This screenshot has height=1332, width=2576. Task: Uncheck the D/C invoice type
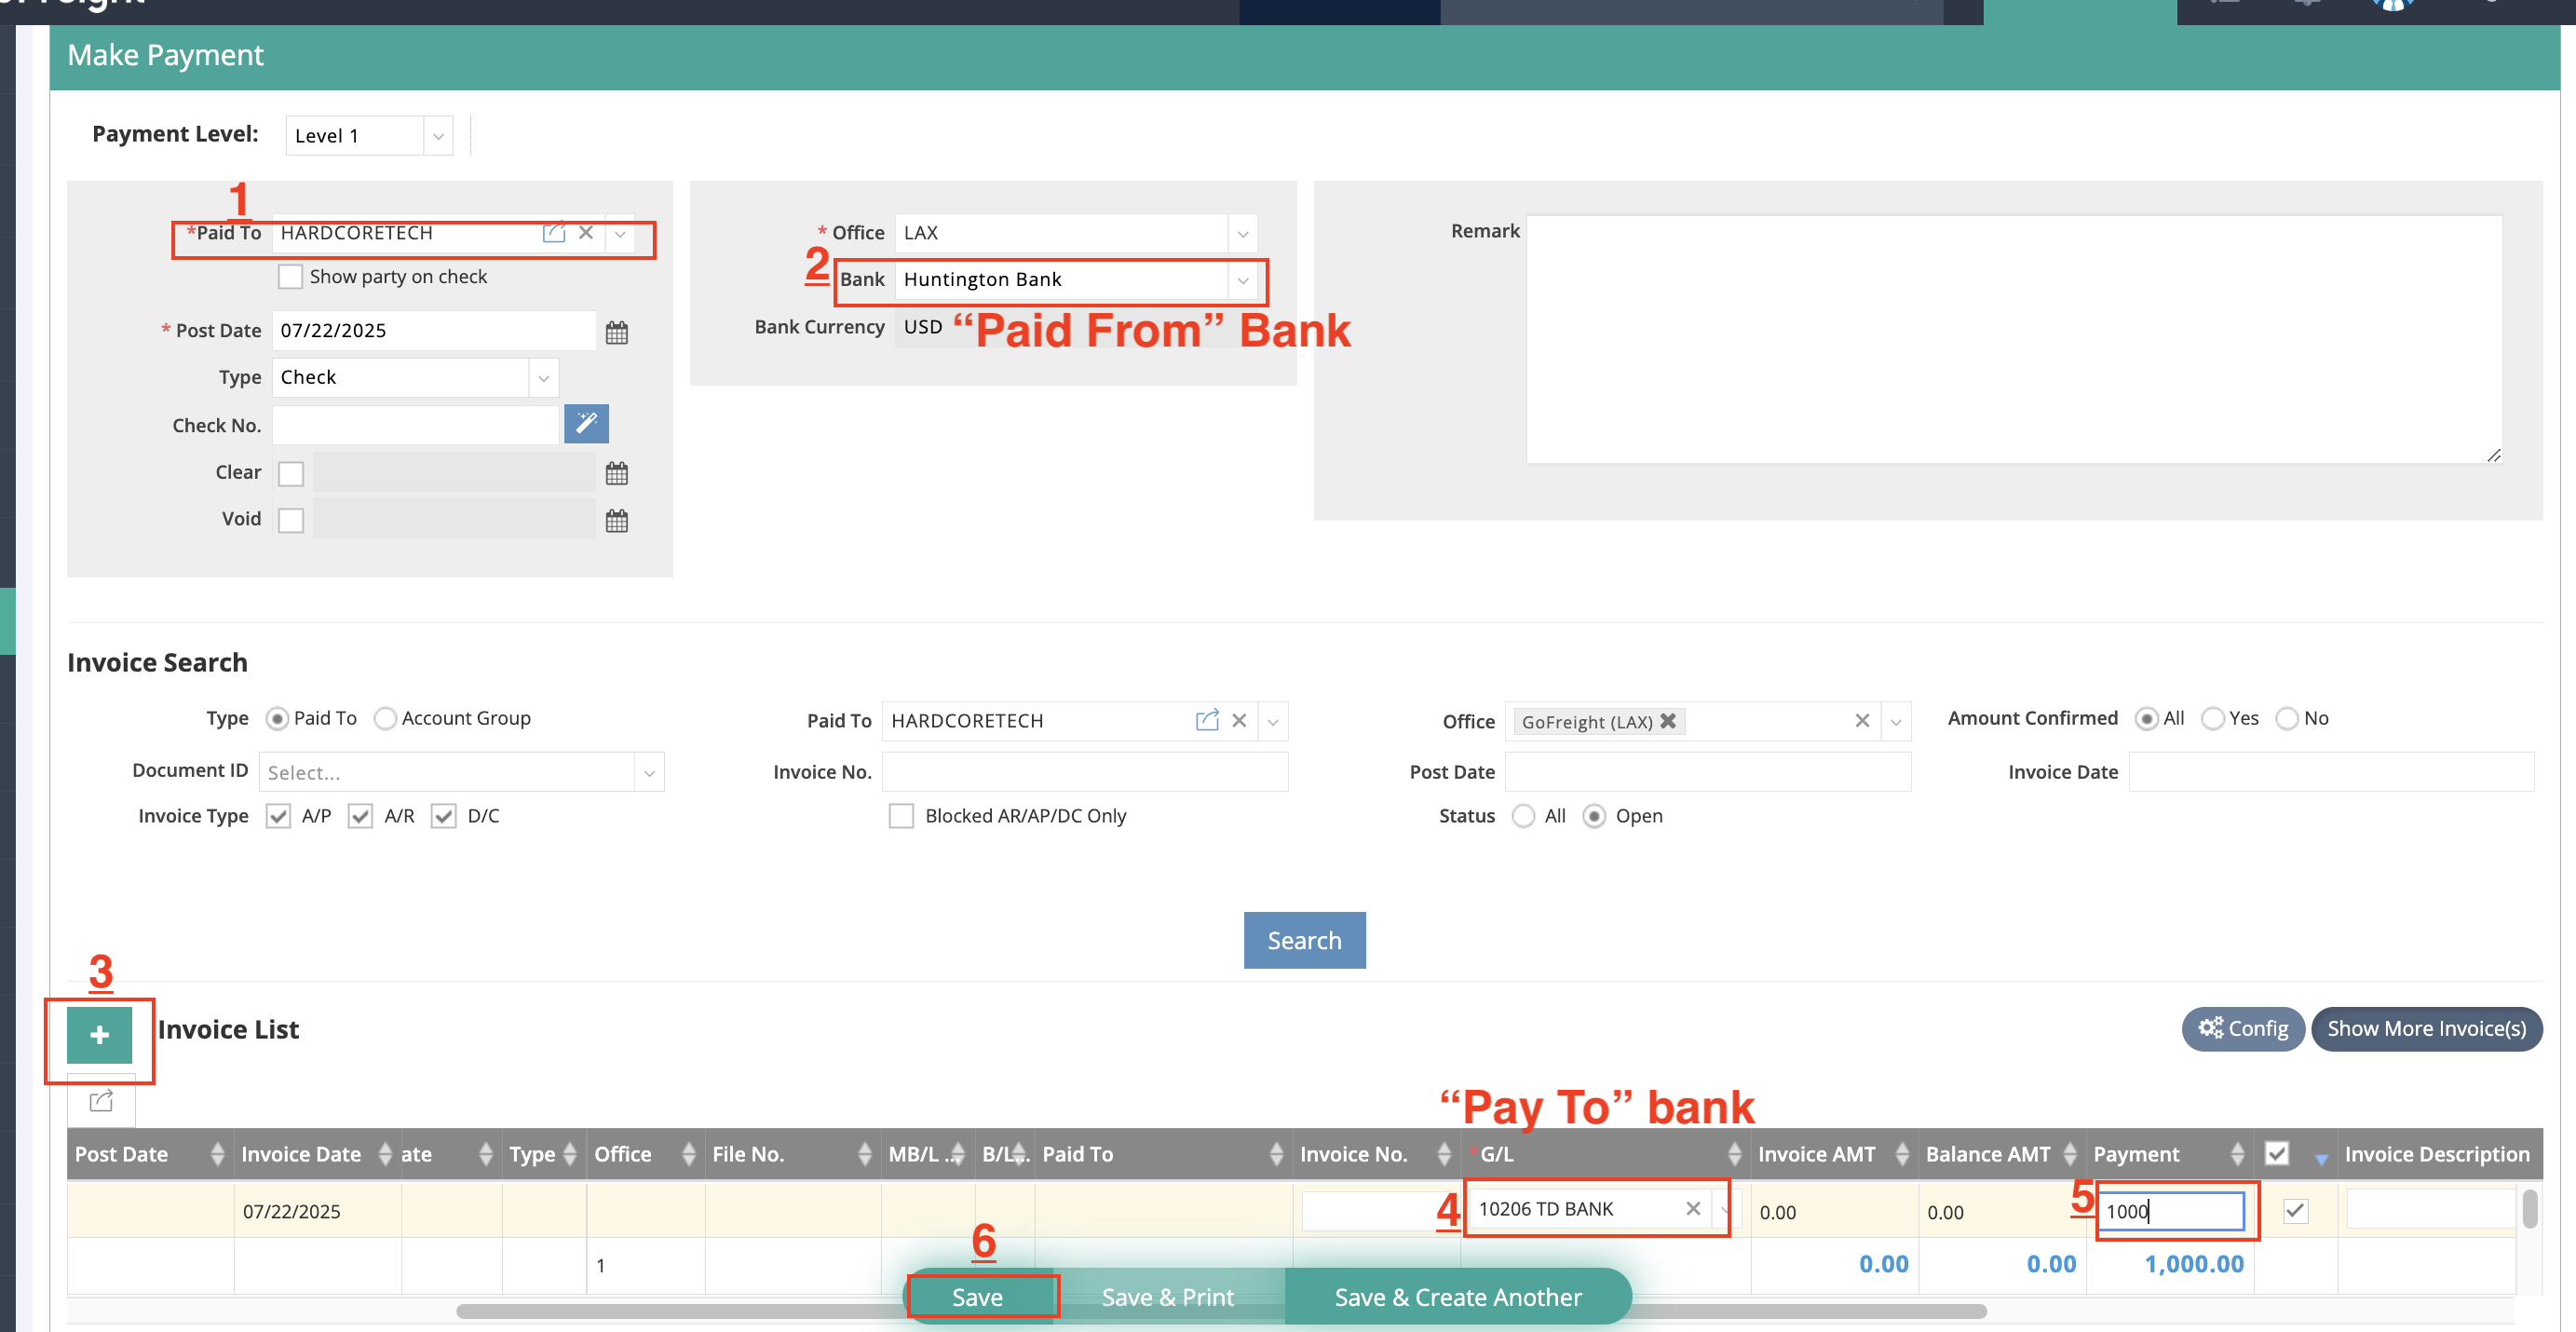tap(444, 815)
